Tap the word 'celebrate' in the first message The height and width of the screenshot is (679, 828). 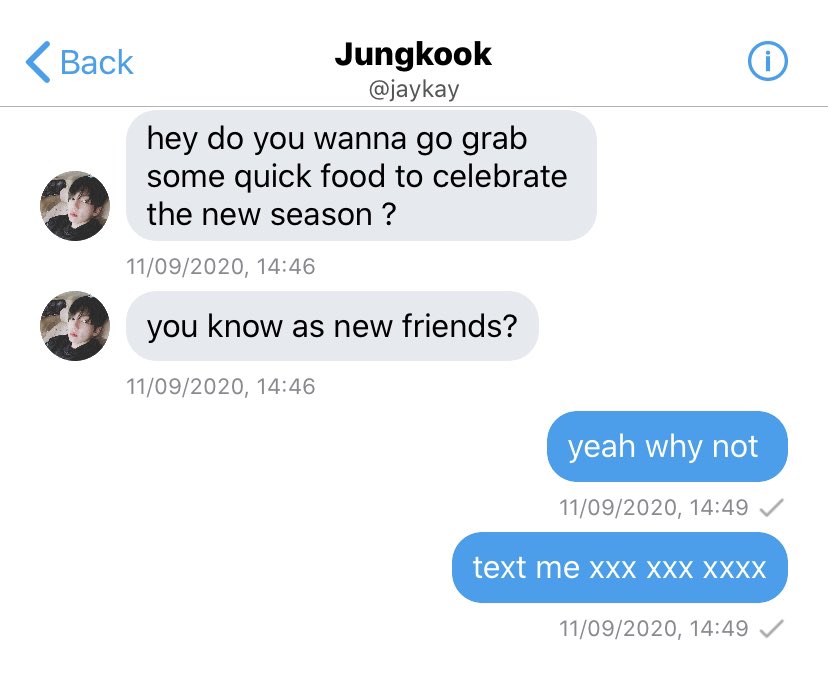(x=500, y=176)
